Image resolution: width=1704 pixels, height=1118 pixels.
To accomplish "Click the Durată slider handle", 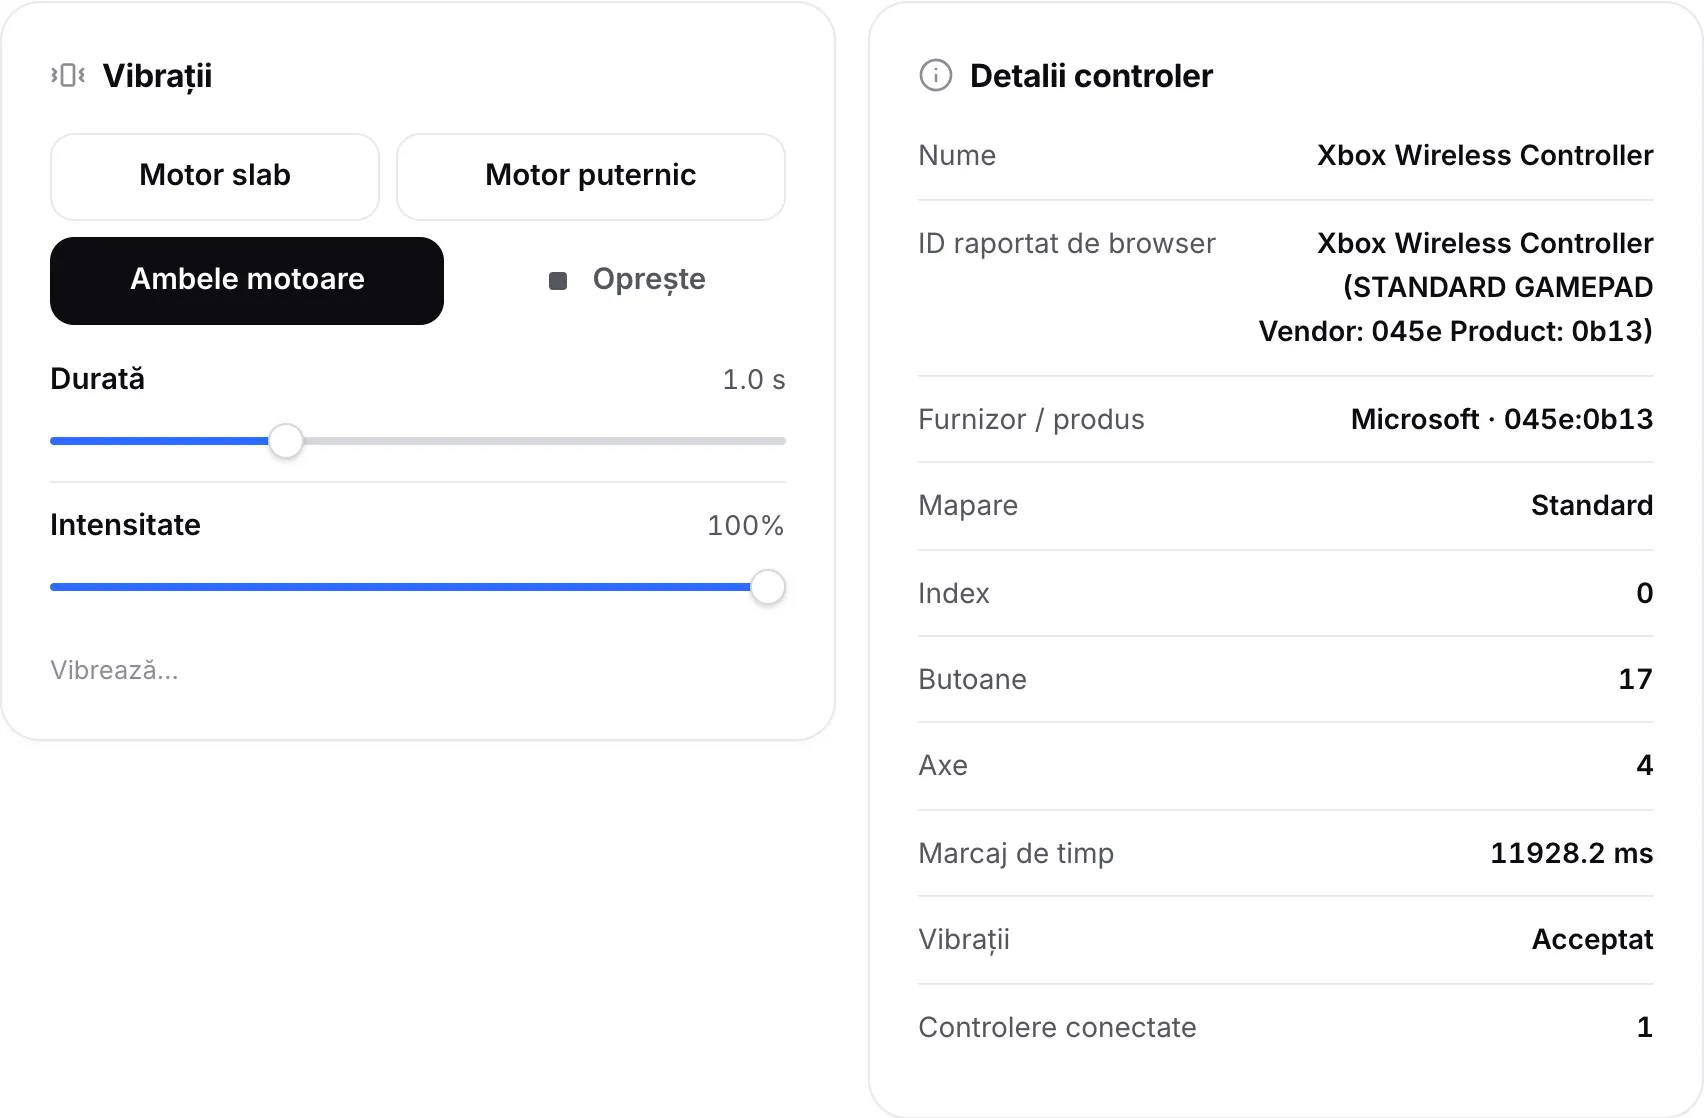I will pyautogui.click(x=286, y=441).
